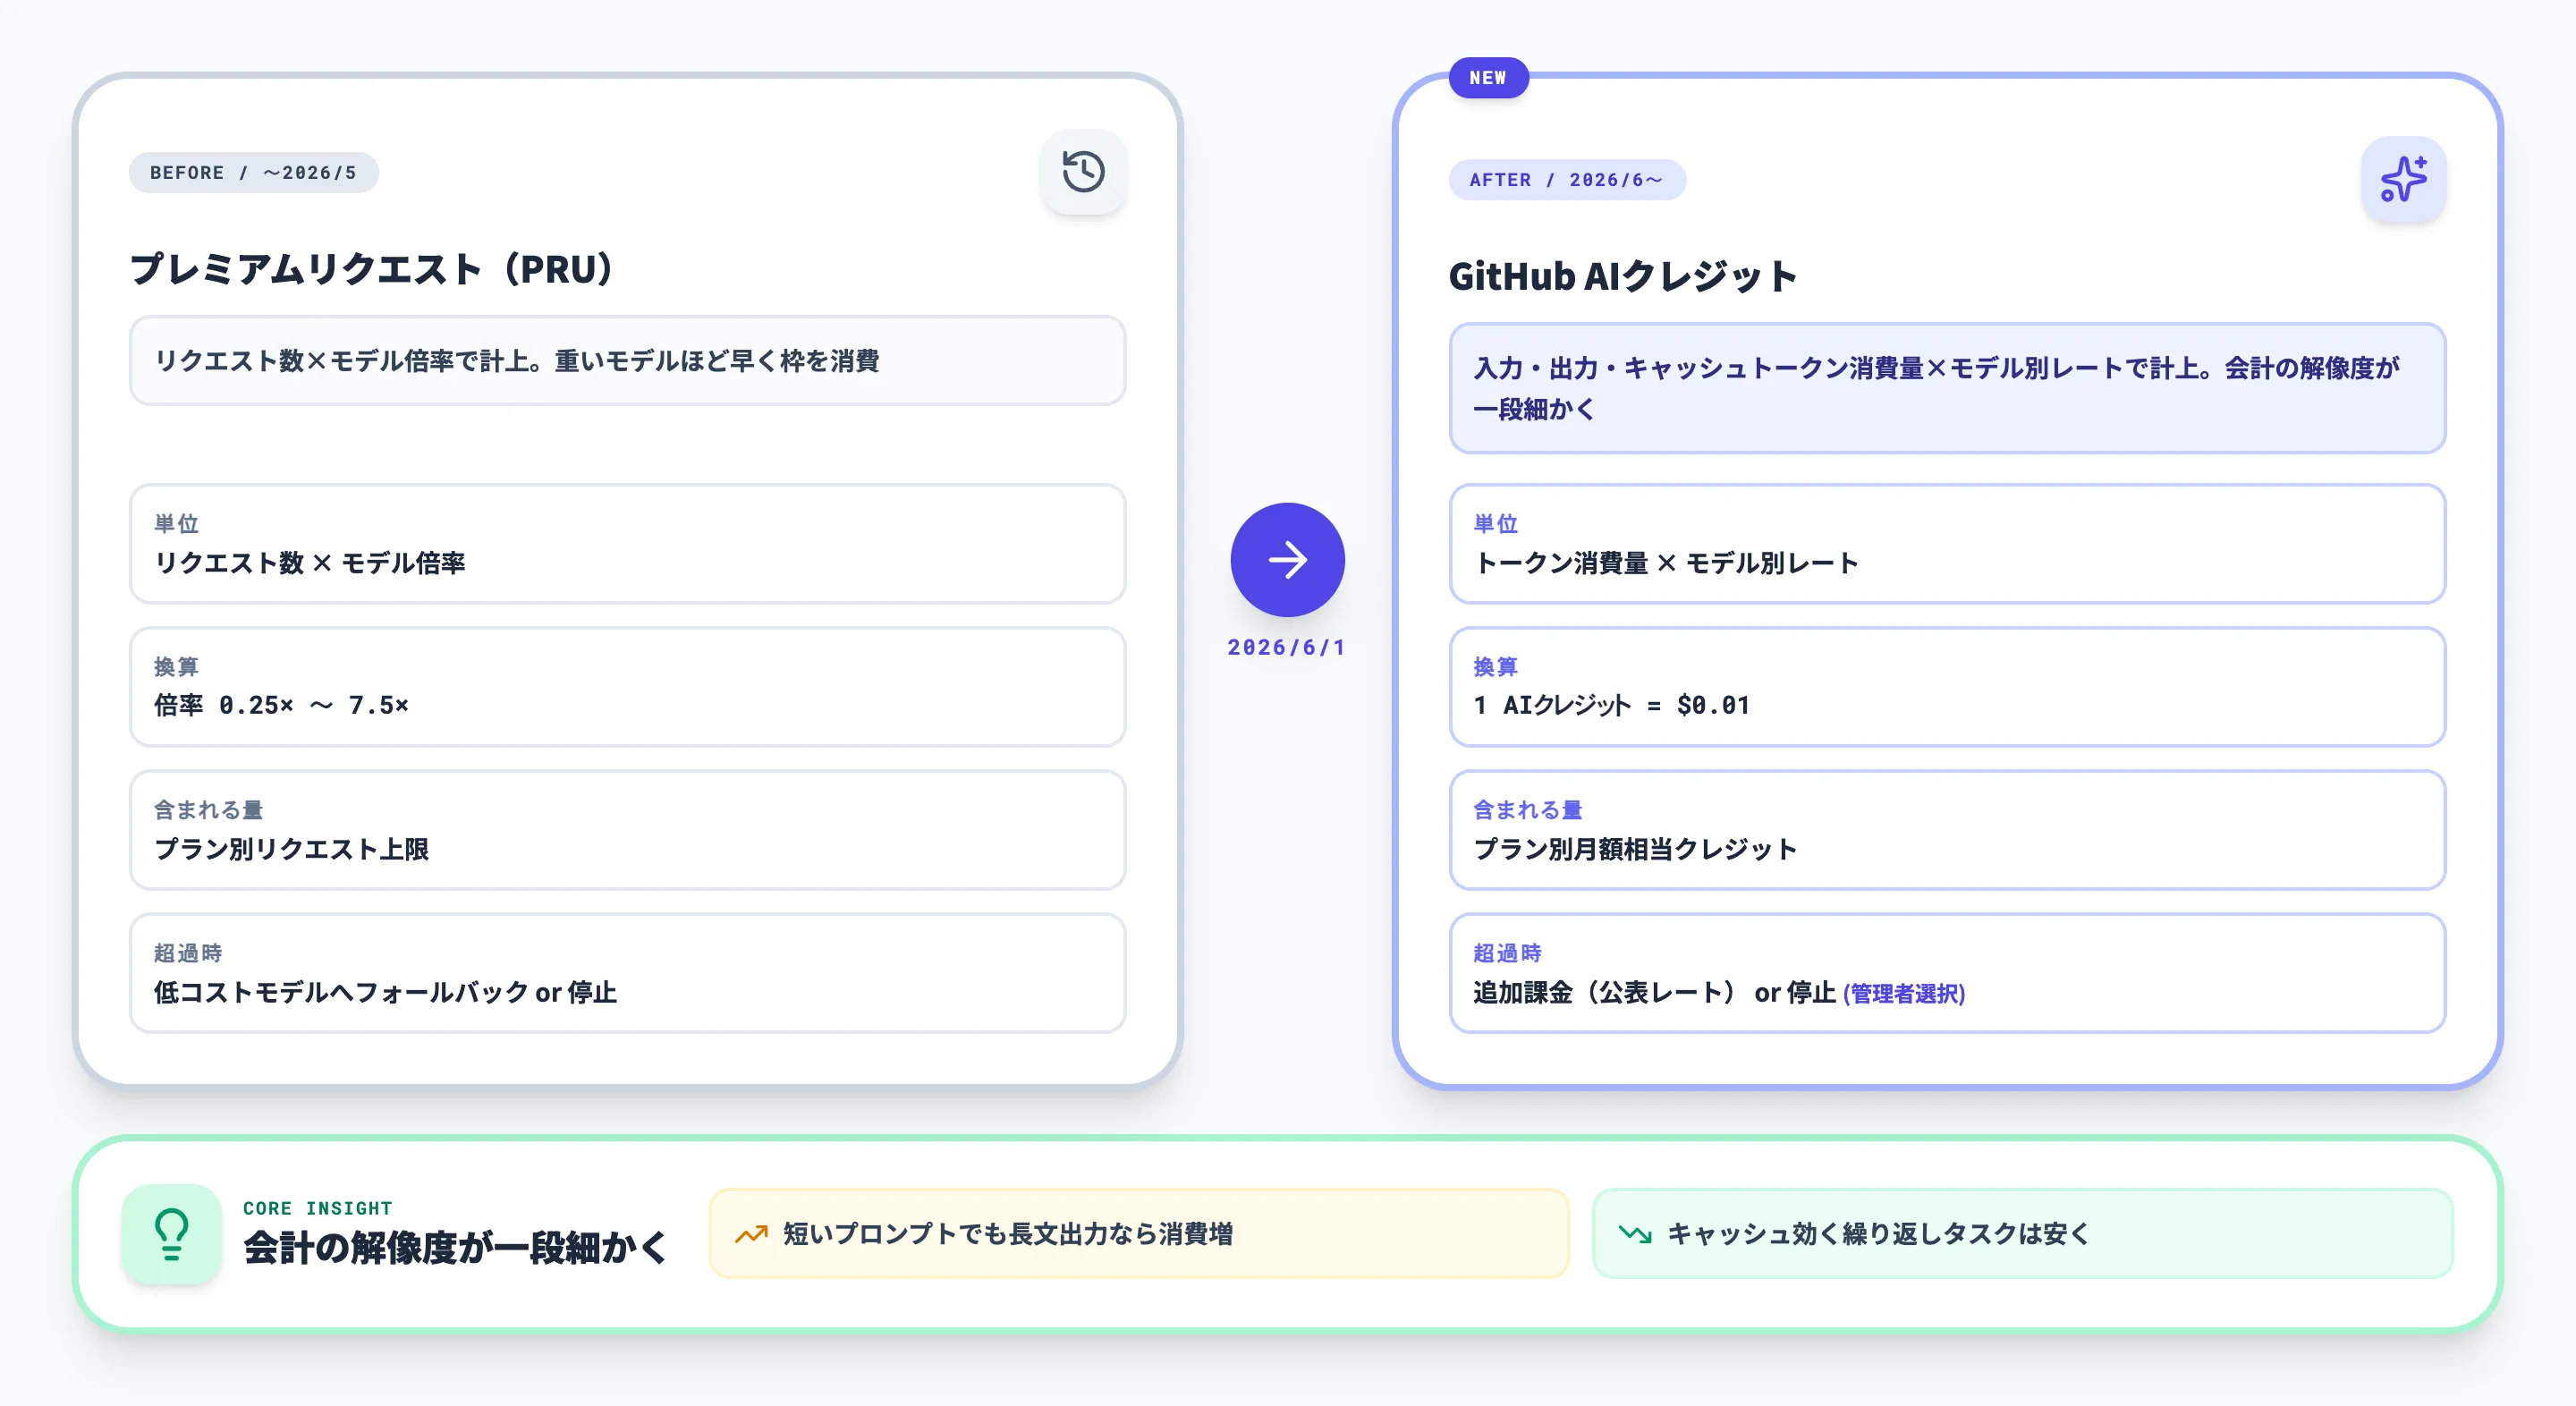Click the 低コストモデルへフォールバック or 停止 row
Image resolution: width=2576 pixels, height=1406 pixels.
[x=627, y=973]
